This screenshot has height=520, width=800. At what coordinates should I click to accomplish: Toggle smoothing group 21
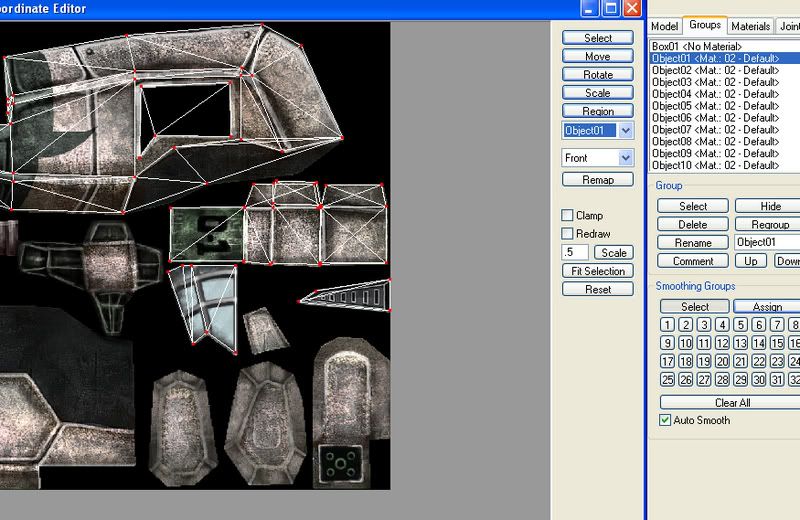point(740,362)
